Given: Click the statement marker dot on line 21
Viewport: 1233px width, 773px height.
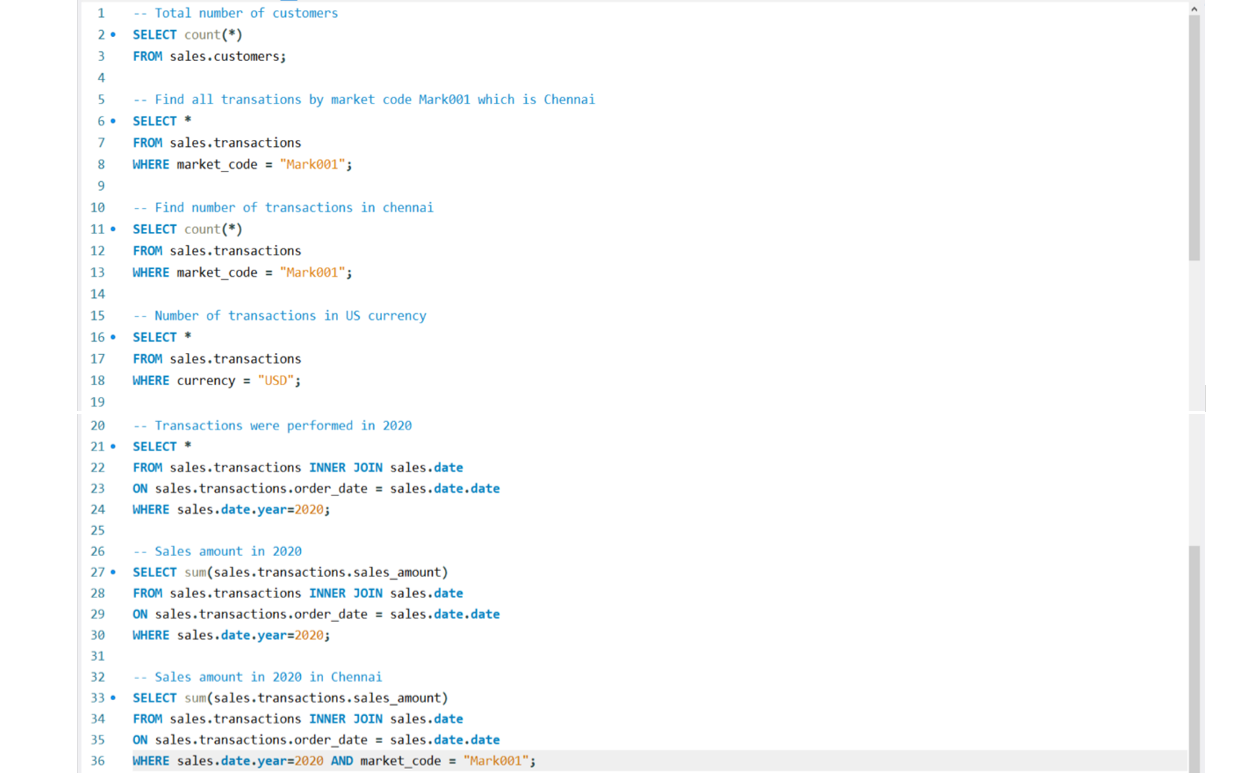Looking at the screenshot, I should point(113,446).
